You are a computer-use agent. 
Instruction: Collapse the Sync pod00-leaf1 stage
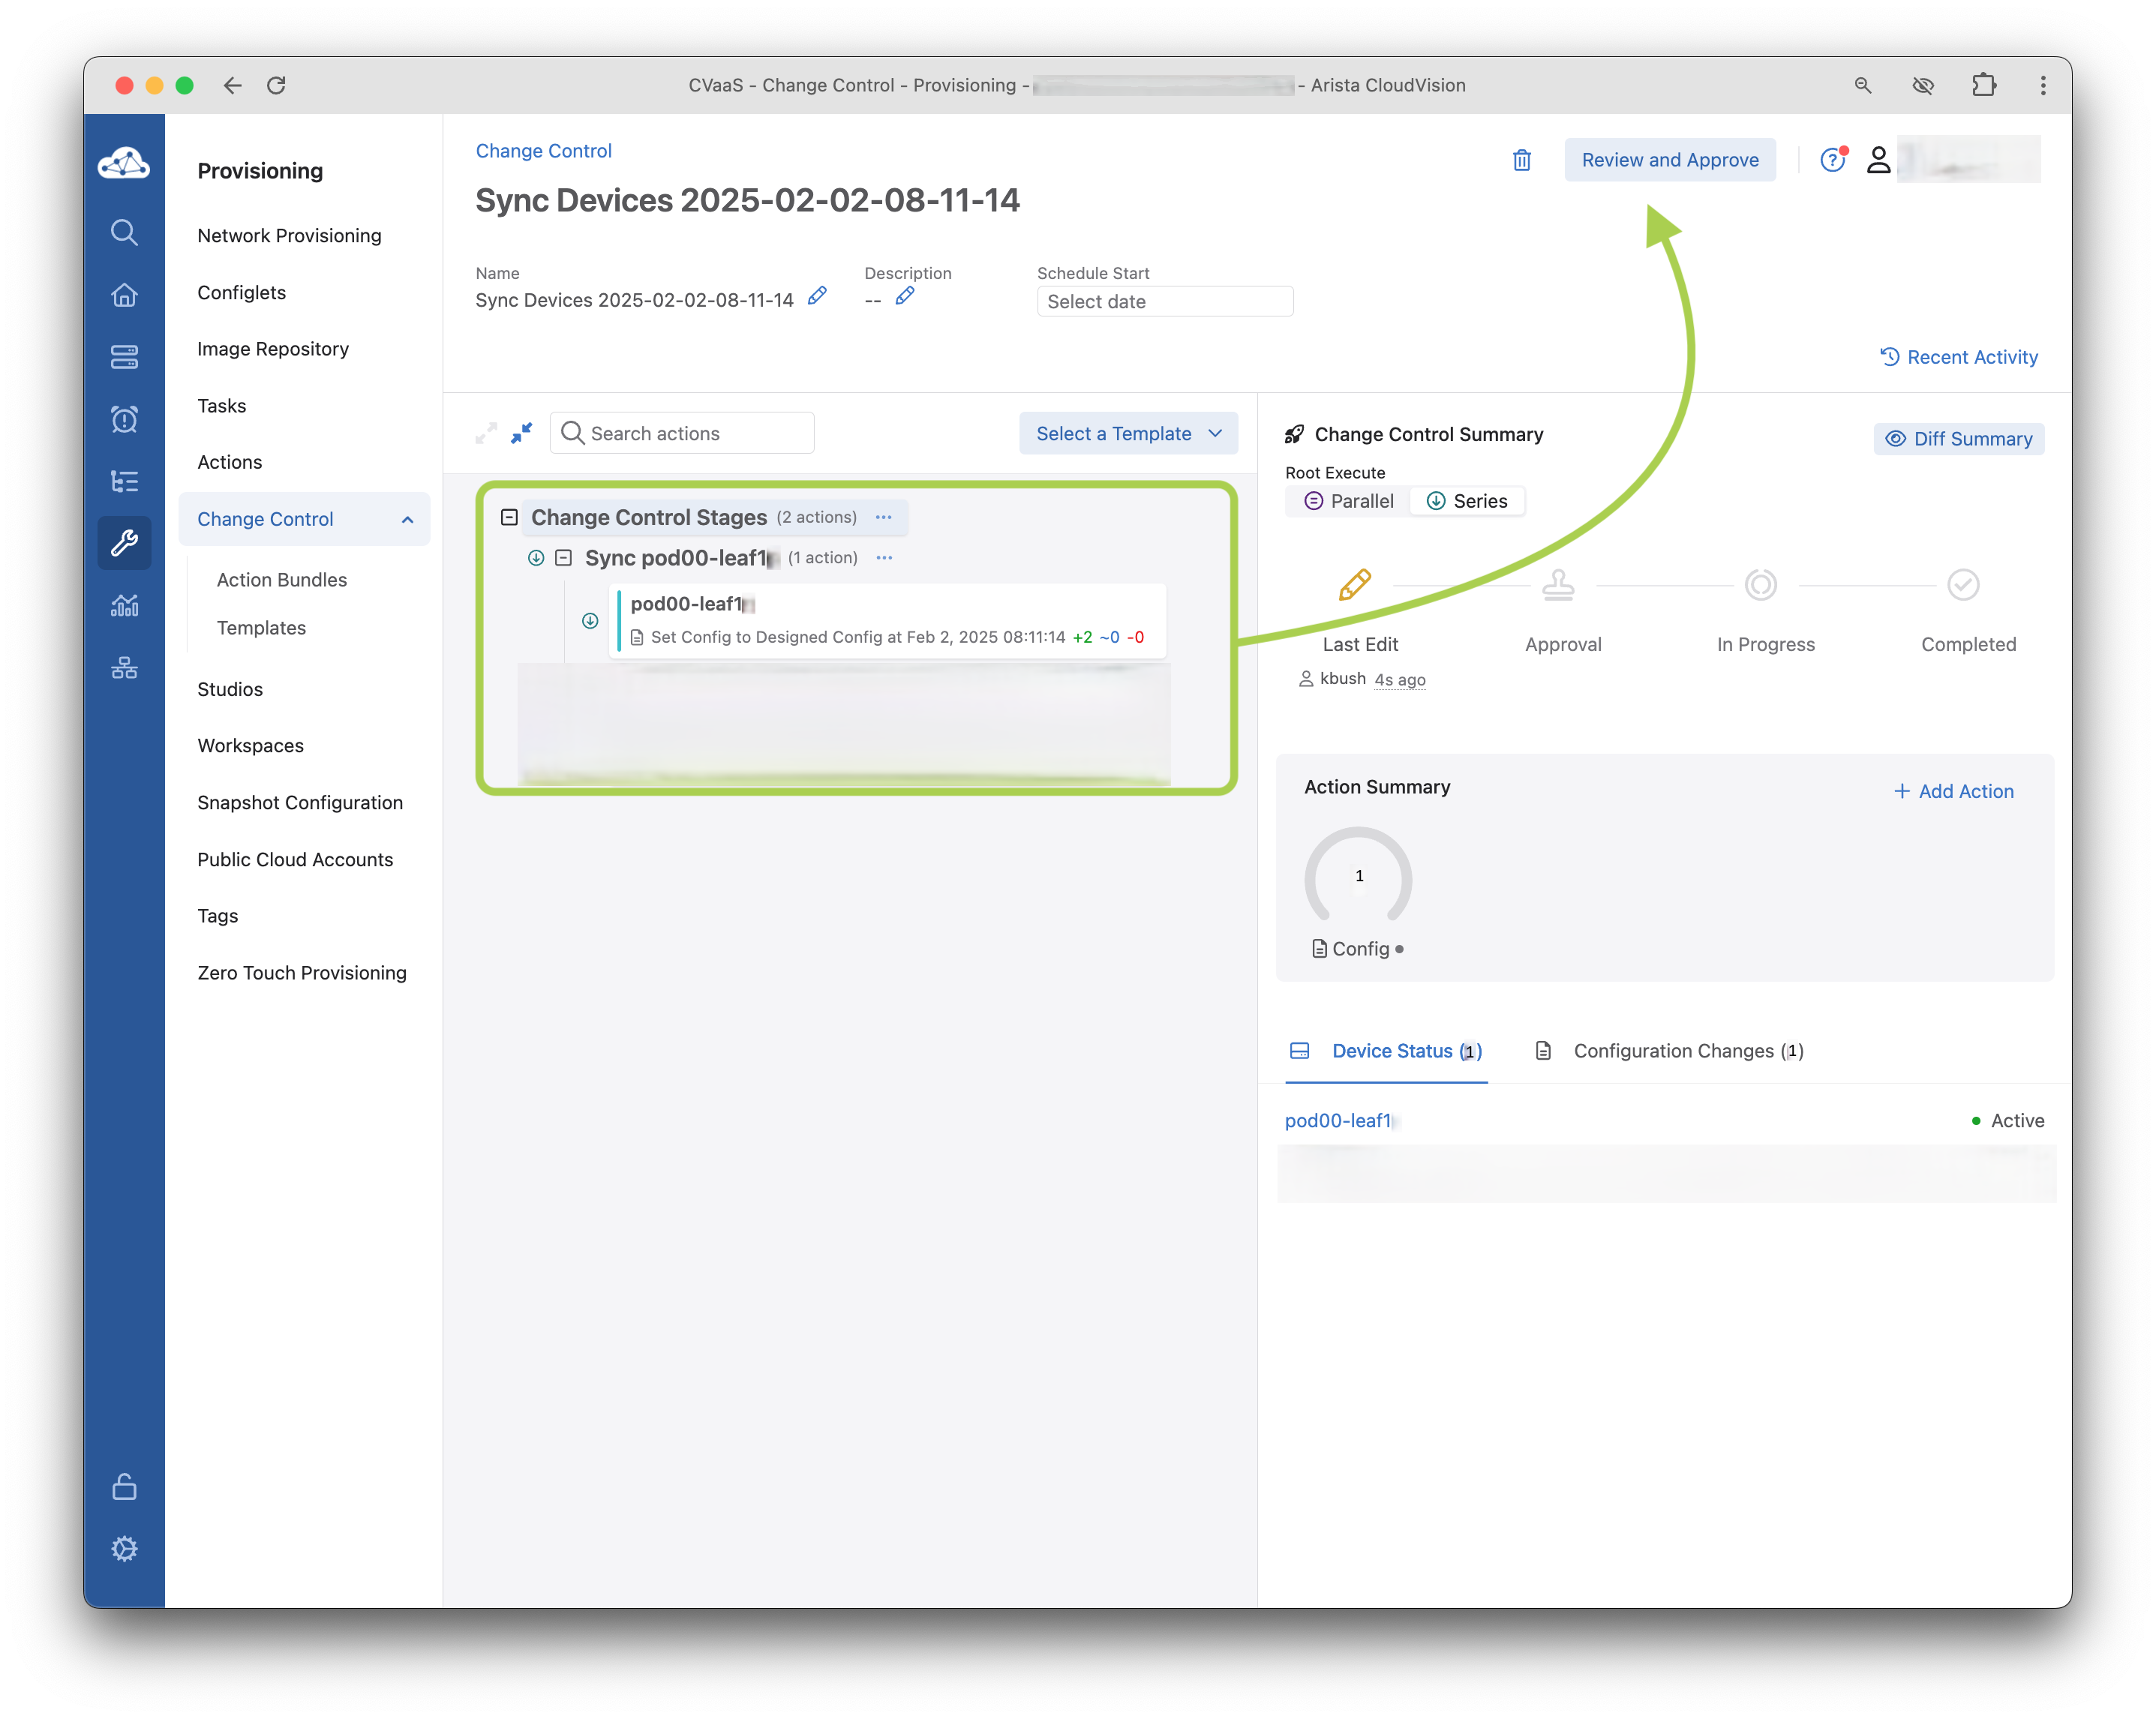pos(564,558)
